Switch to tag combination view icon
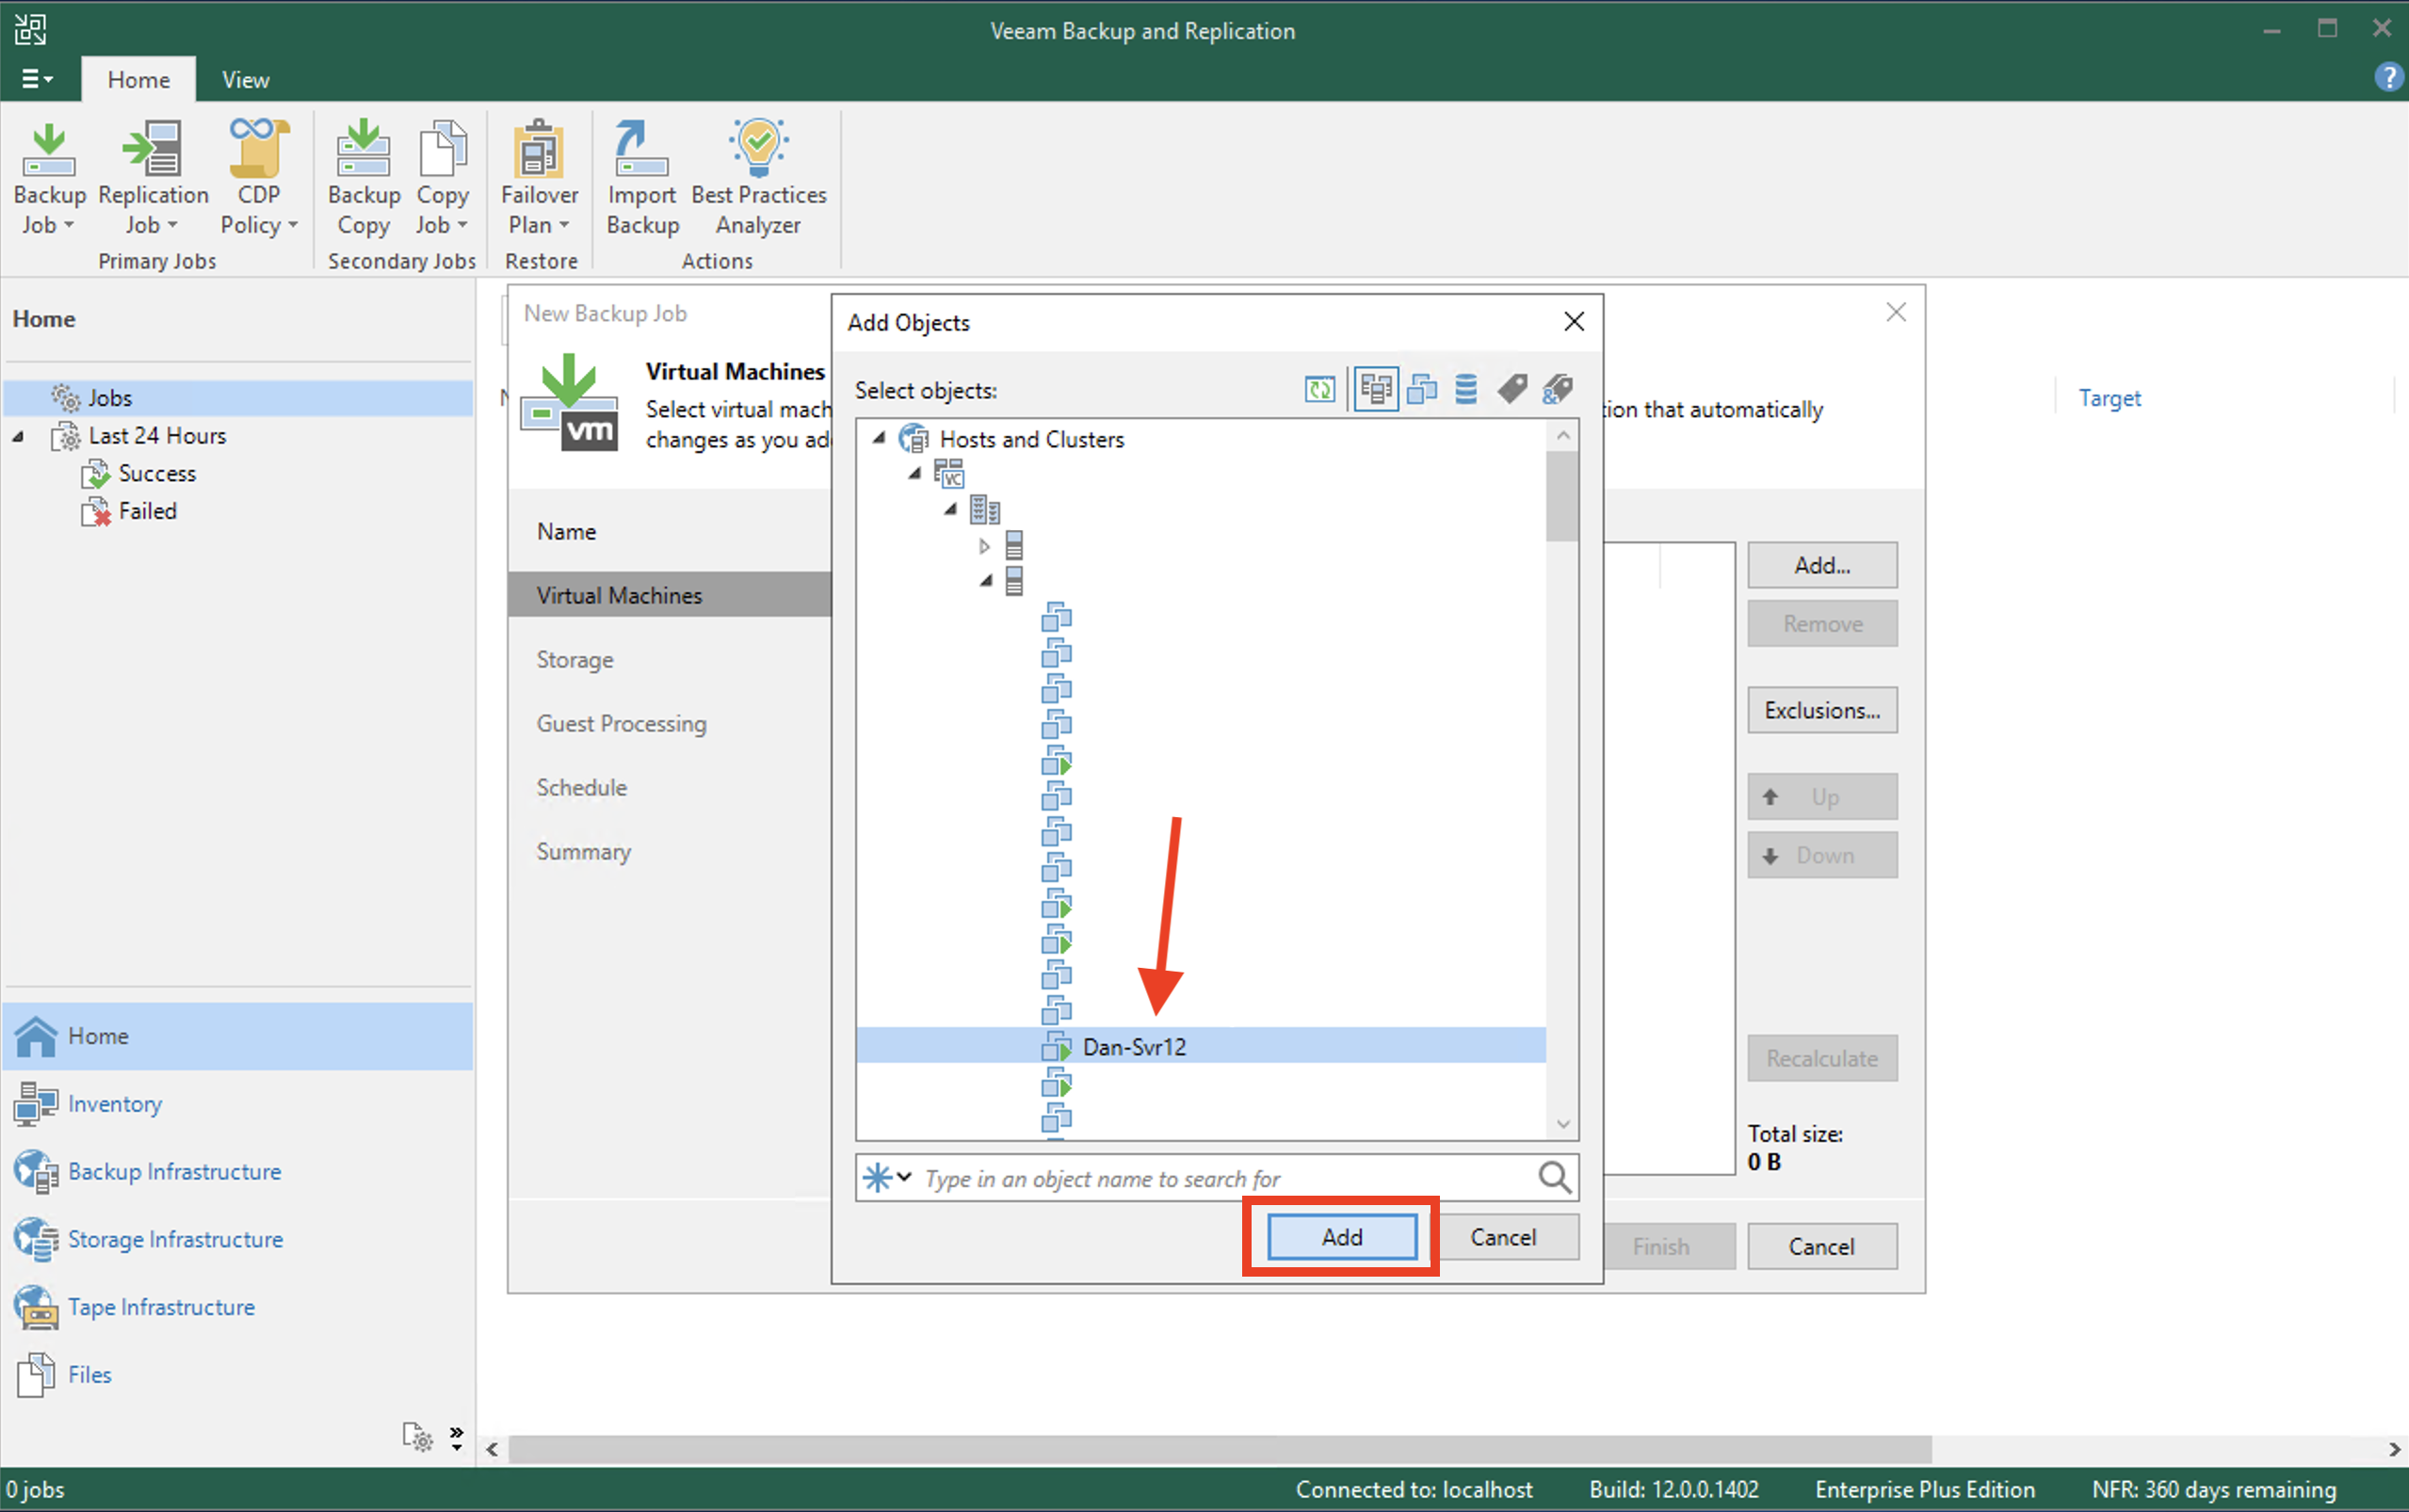Screen dimensions: 2409x1512 click(1557, 389)
